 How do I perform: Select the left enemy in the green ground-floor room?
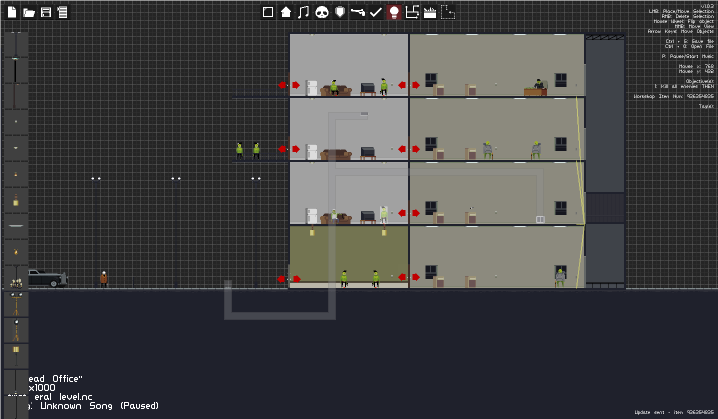coord(344,278)
